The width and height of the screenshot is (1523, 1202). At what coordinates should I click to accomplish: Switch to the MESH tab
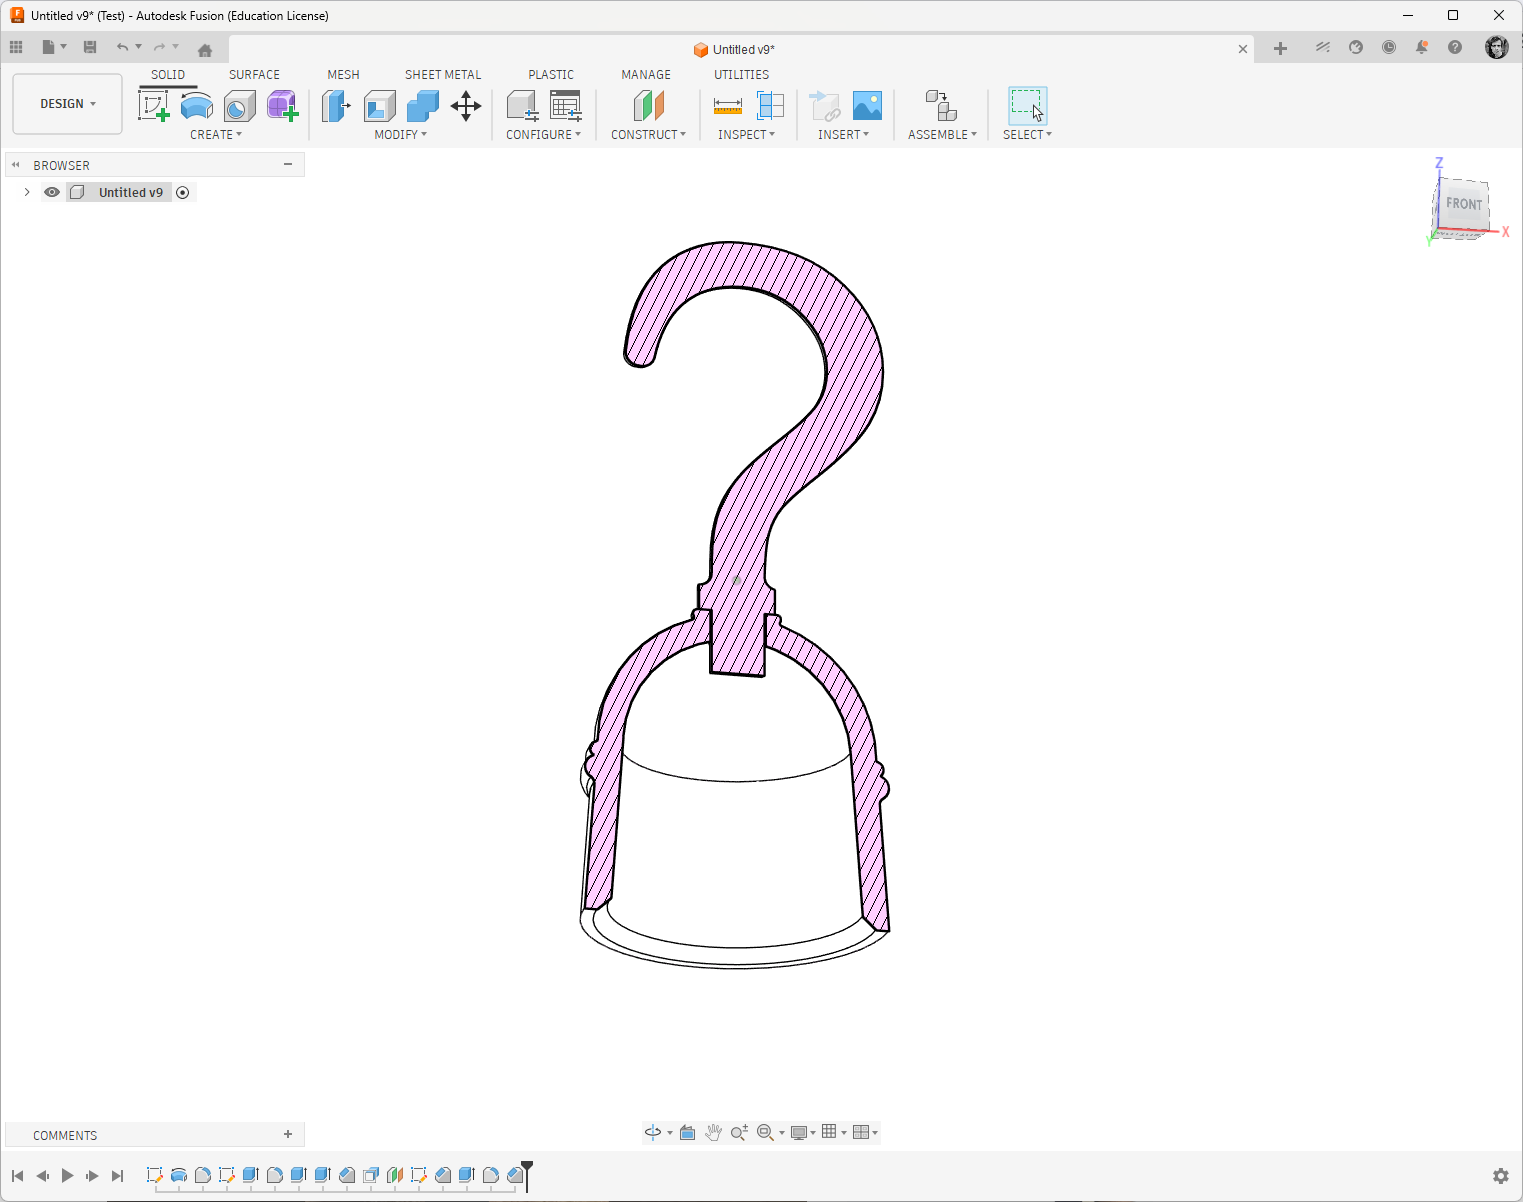343,75
